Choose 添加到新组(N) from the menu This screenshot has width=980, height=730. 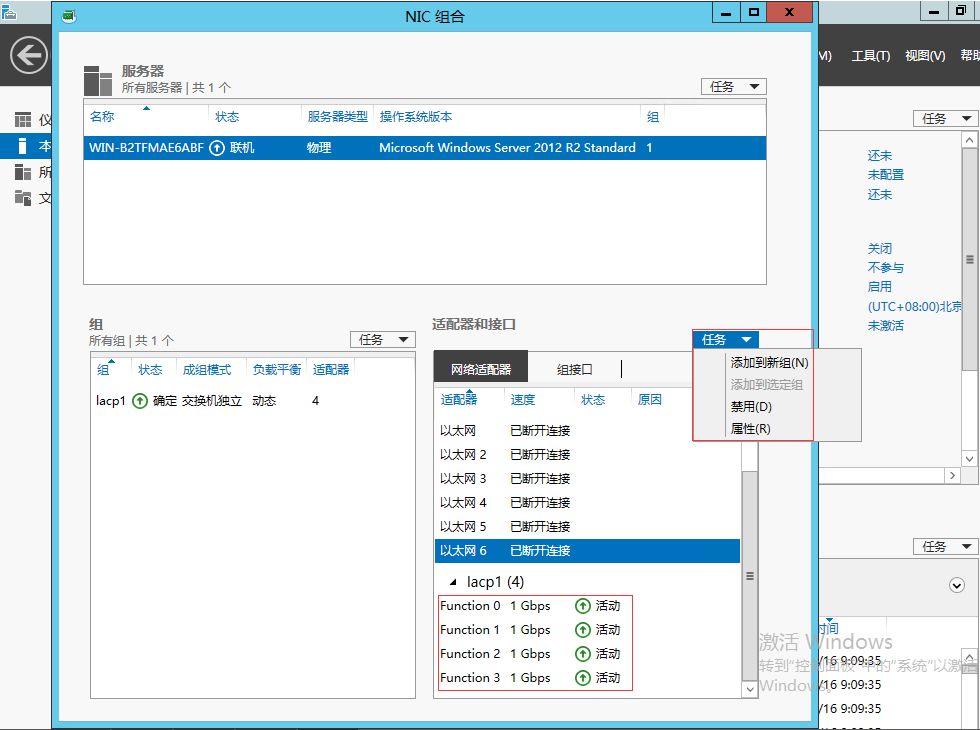pyautogui.click(x=769, y=362)
